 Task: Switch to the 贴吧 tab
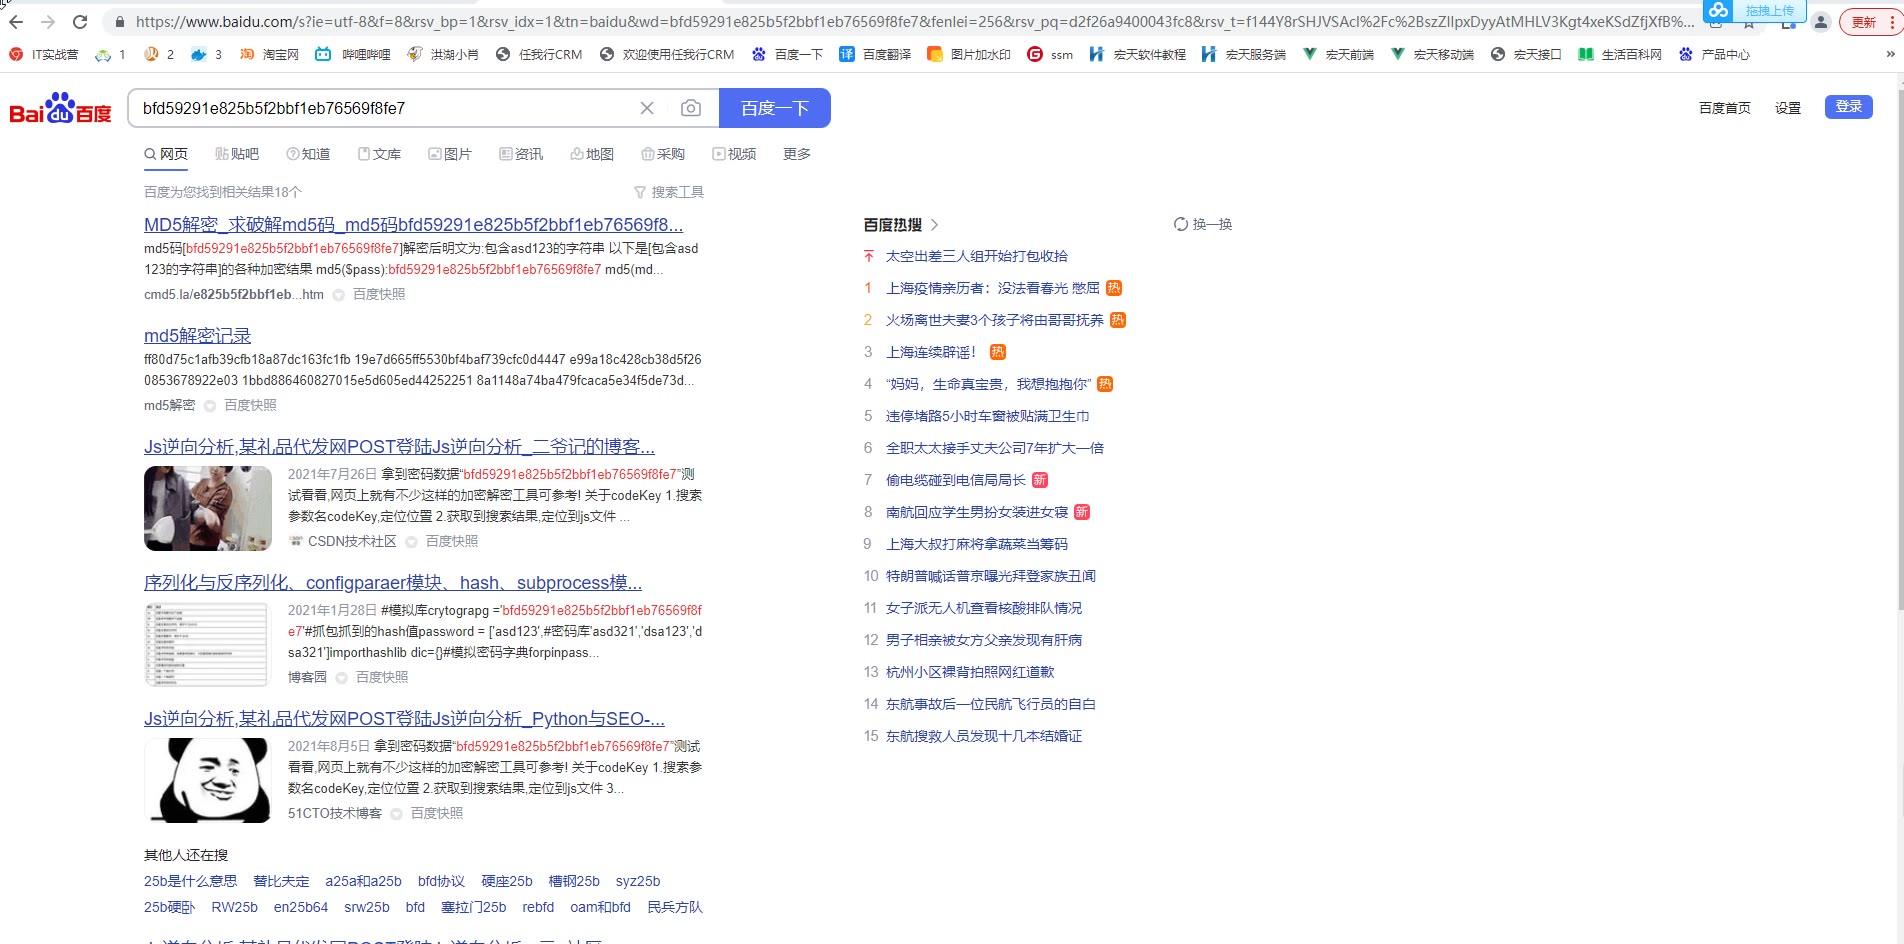(x=237, y=154)
